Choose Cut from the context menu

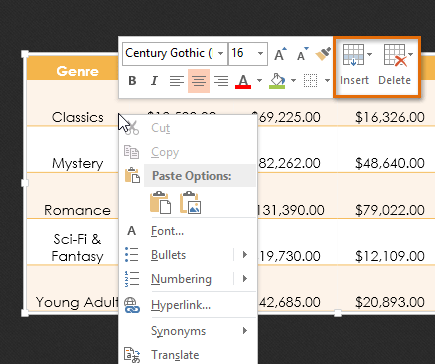188,128
